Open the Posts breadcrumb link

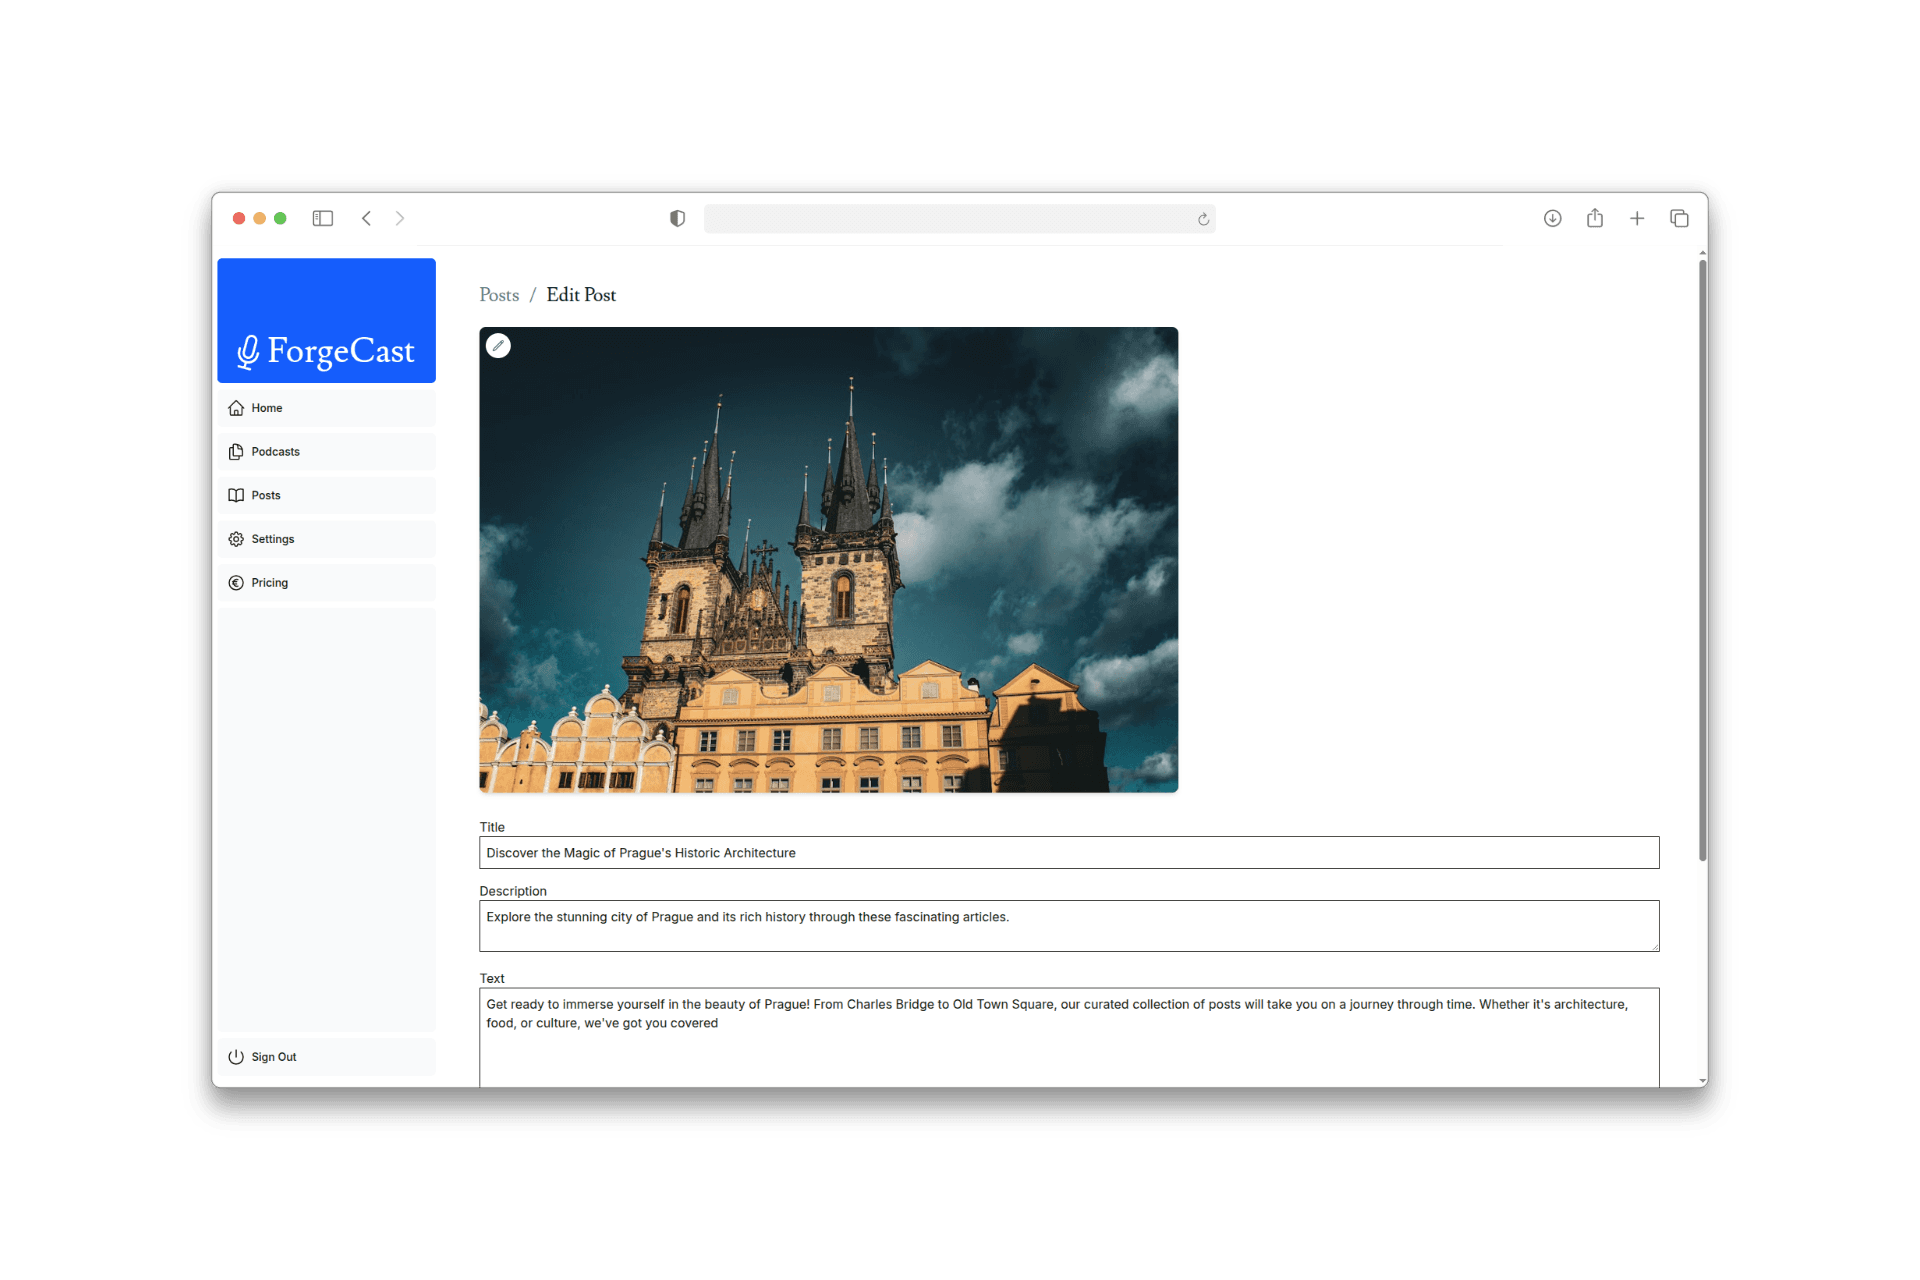(499, 295)
